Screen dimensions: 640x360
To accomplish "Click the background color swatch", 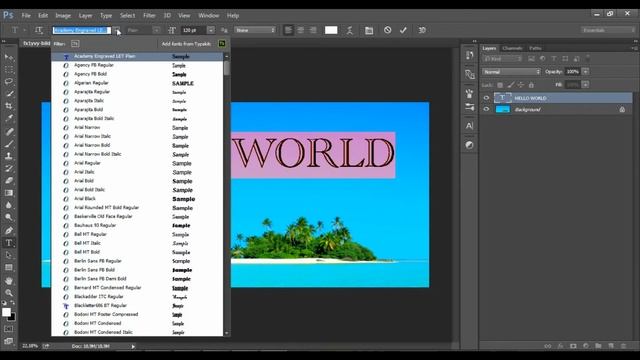I will coord(12,317).
